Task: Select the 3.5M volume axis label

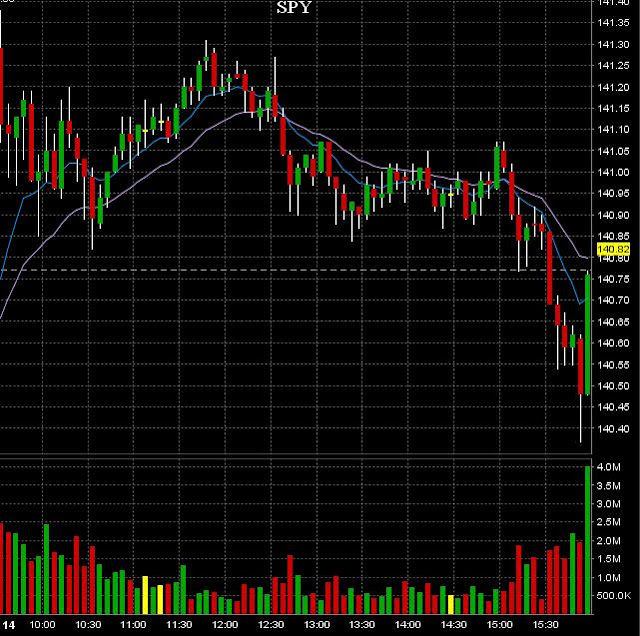Action: click(x=609, y=486)
